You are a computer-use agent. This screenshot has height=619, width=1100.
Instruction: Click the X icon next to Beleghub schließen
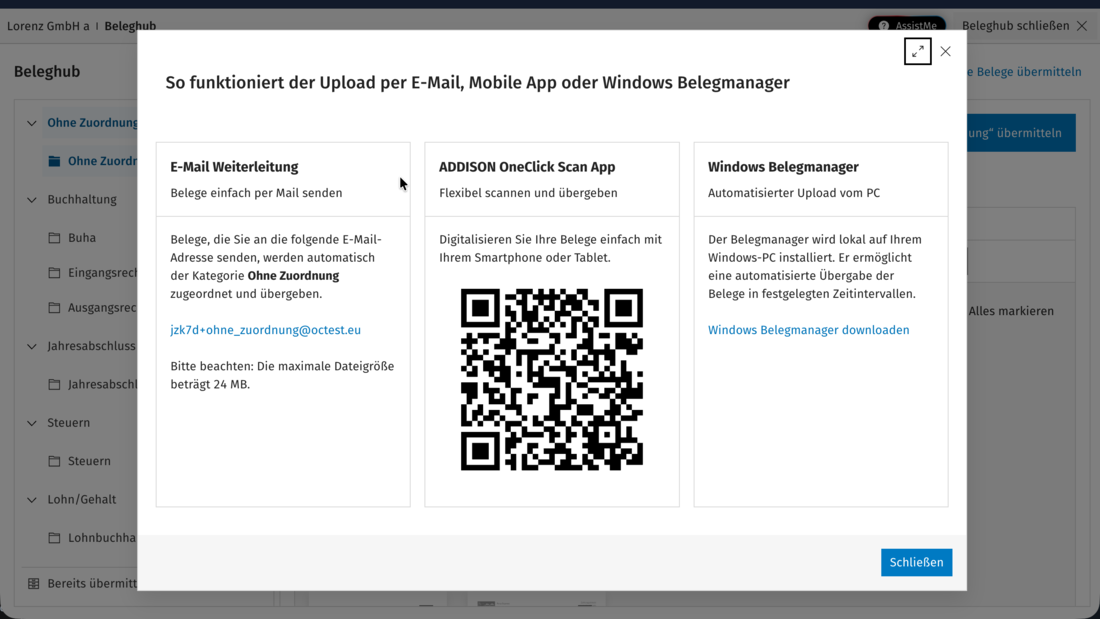click(x=1082, y=26)
